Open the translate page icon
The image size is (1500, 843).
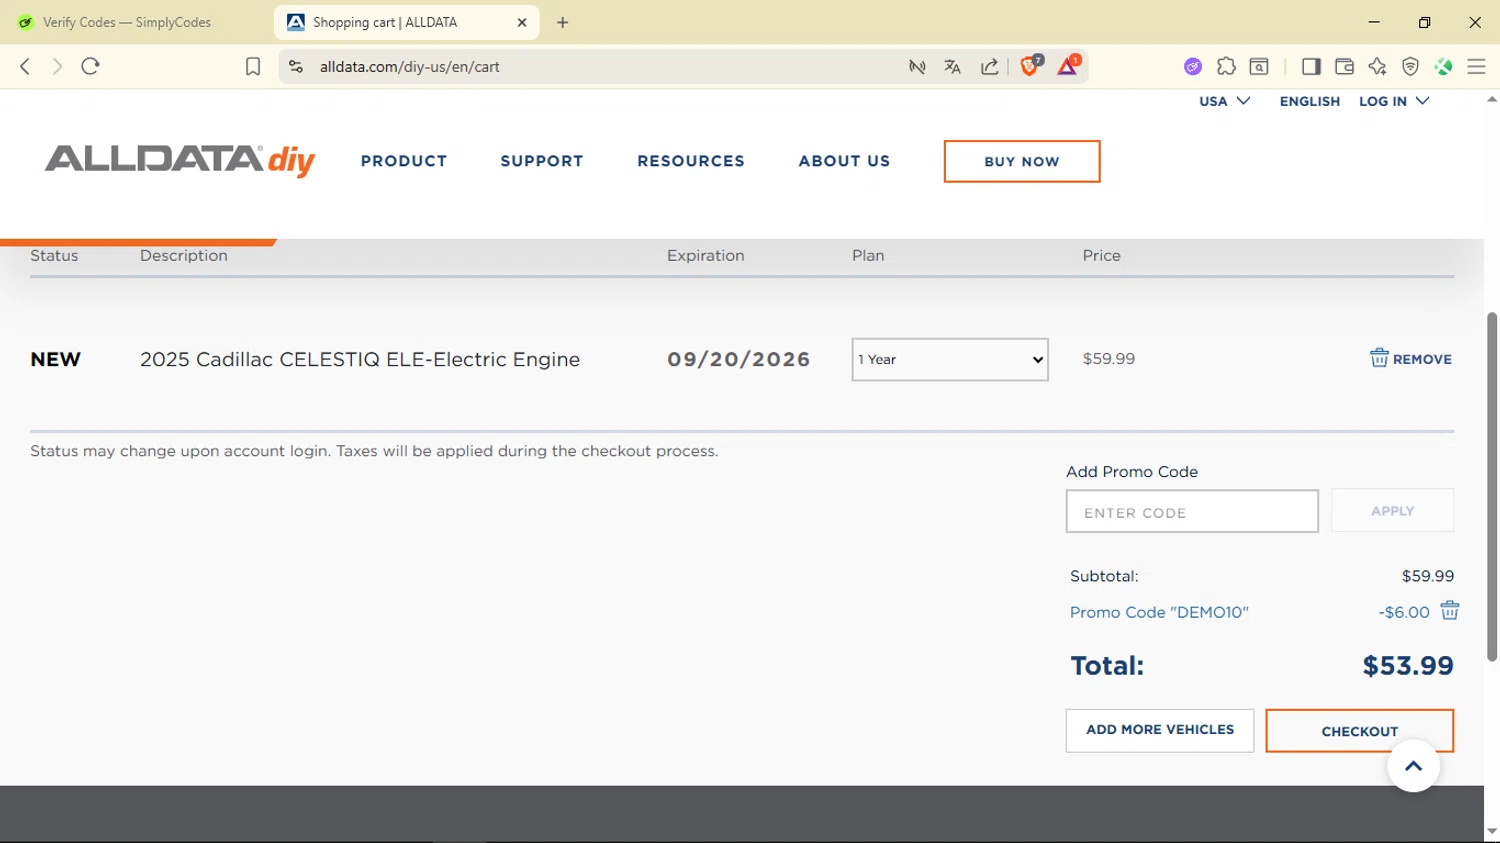(x=952, y=66)
